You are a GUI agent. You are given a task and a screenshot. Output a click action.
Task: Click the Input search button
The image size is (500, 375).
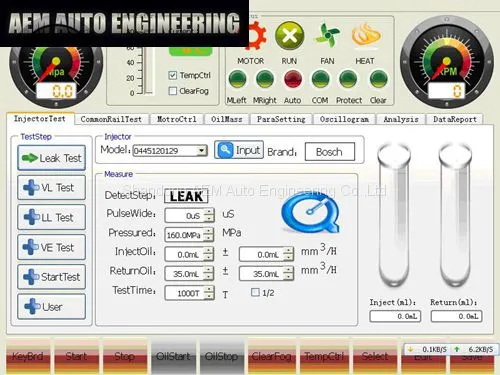click(x=239, y=150)
